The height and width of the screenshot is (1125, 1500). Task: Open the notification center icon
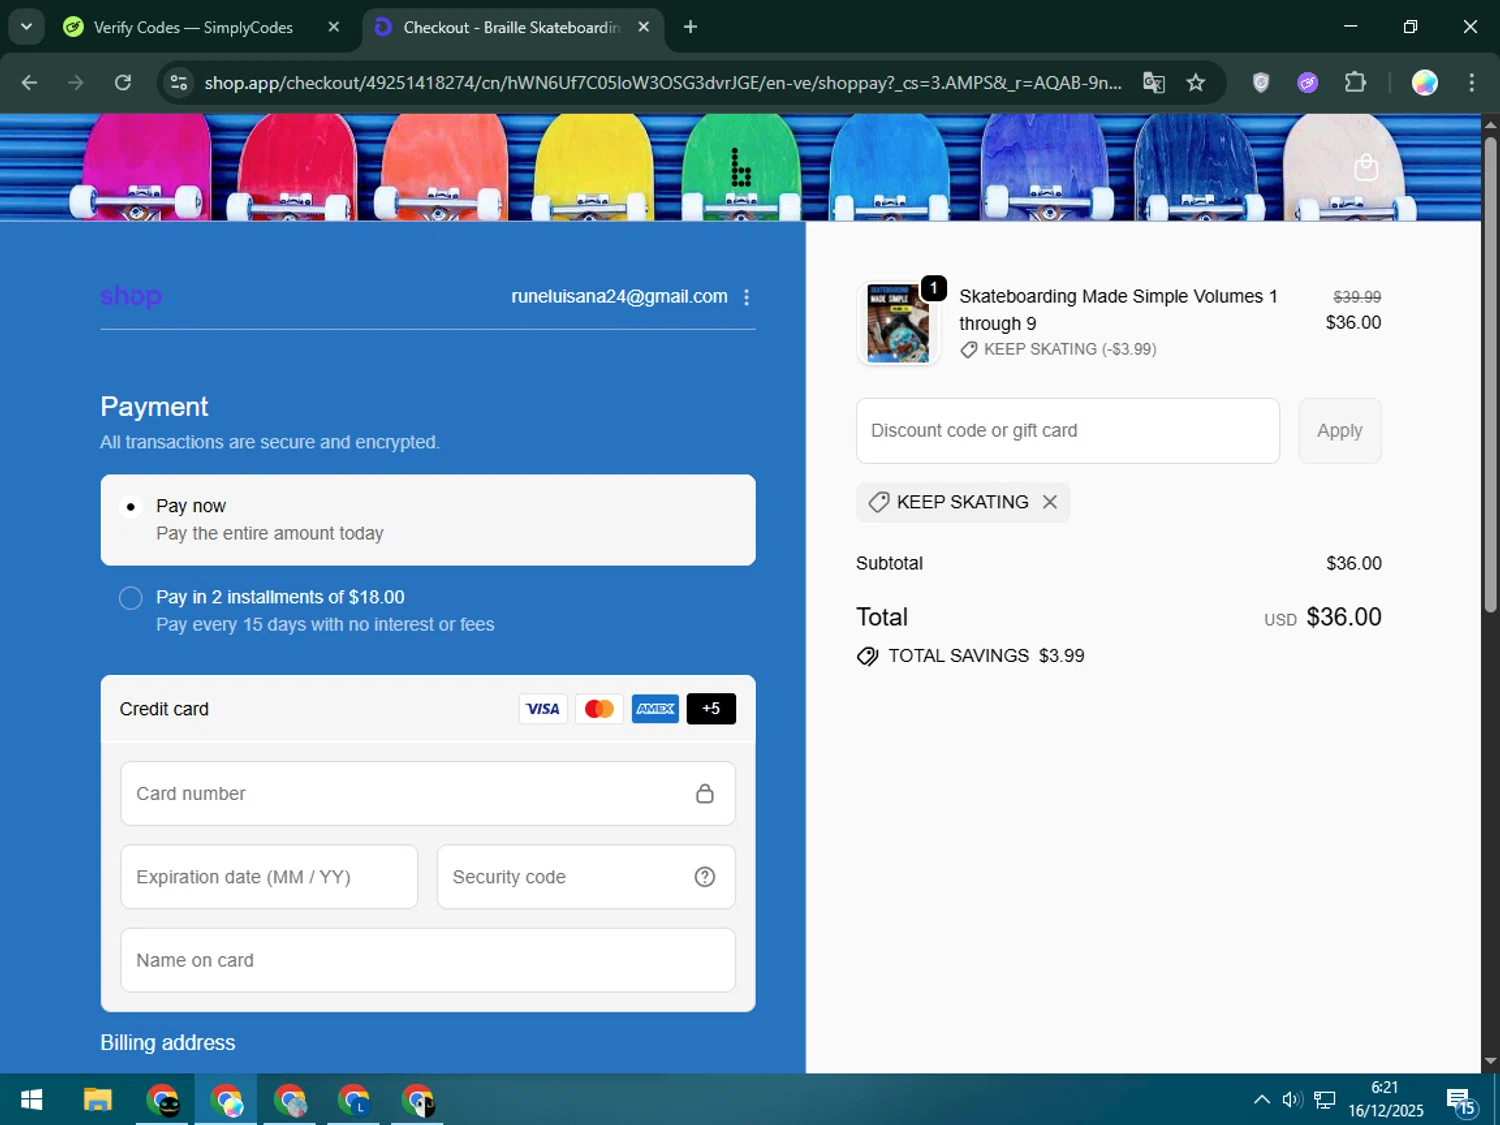coord(1461,1101)
